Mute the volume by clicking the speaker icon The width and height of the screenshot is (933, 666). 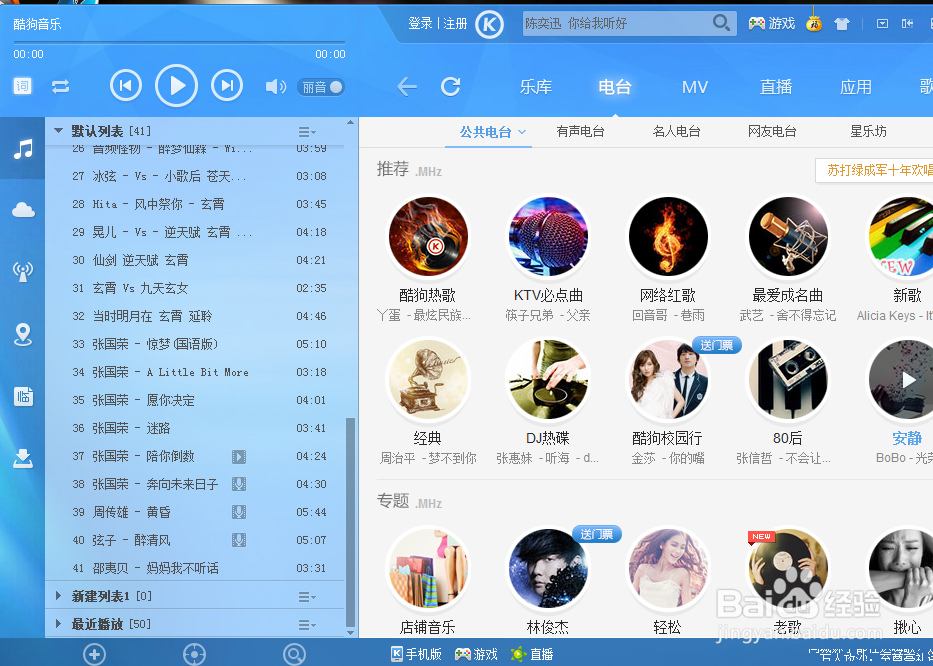[275, 86]
